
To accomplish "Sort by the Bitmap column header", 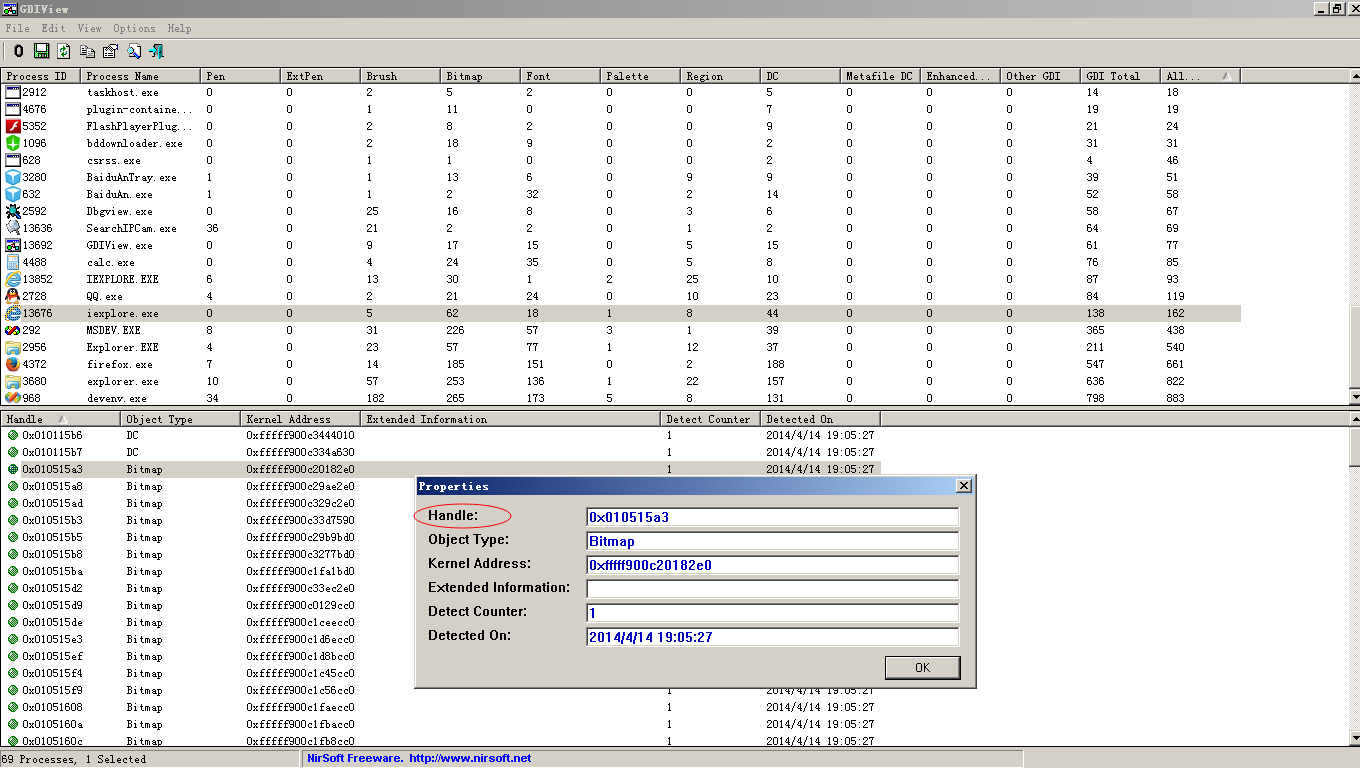I will (x=481, y=76).
